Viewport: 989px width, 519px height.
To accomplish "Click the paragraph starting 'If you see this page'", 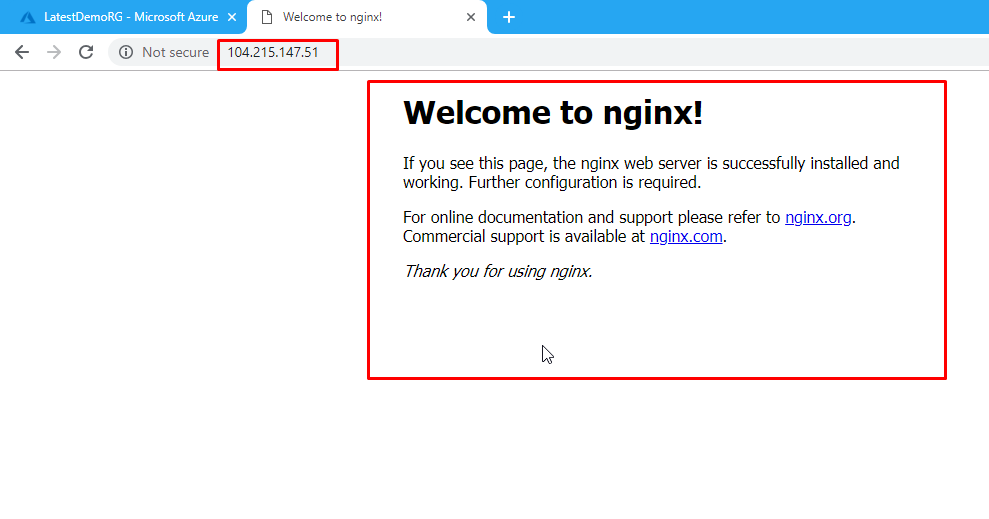I will 652,173.
